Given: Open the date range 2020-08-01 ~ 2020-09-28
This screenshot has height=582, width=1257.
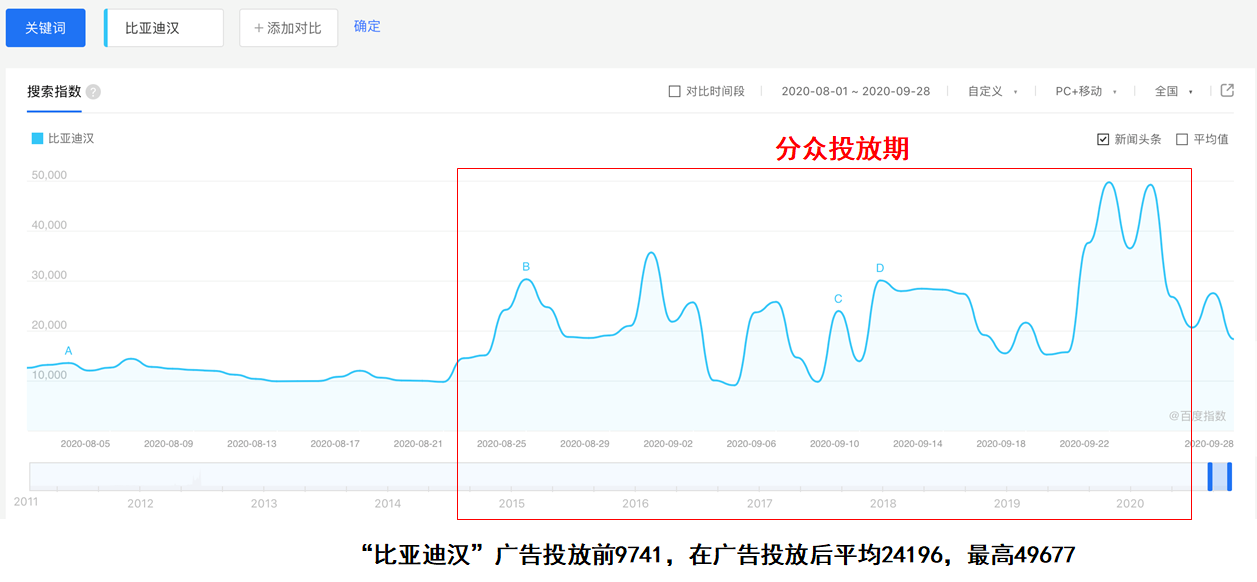Looking at the screenshot, I should click(856, 91).
